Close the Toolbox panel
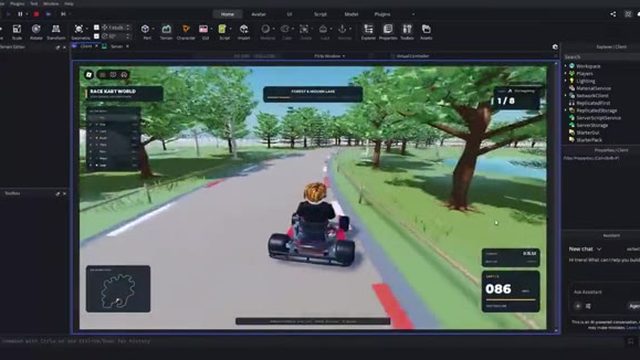Viewport: 640px width, 360px height. tap(64, 194)
